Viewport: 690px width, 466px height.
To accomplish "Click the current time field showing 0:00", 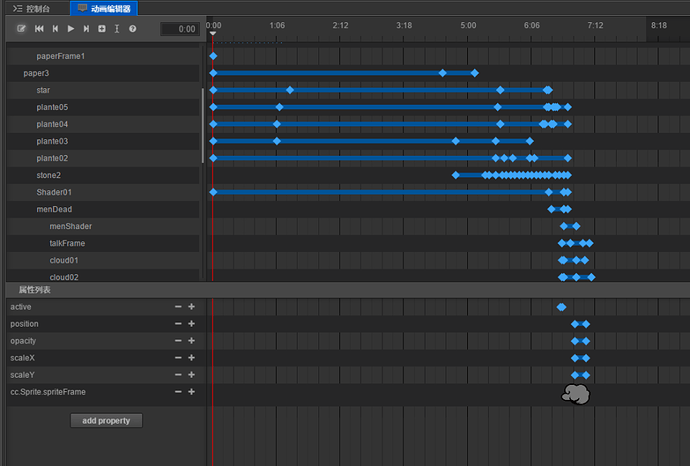I will [x=178, y=29].
